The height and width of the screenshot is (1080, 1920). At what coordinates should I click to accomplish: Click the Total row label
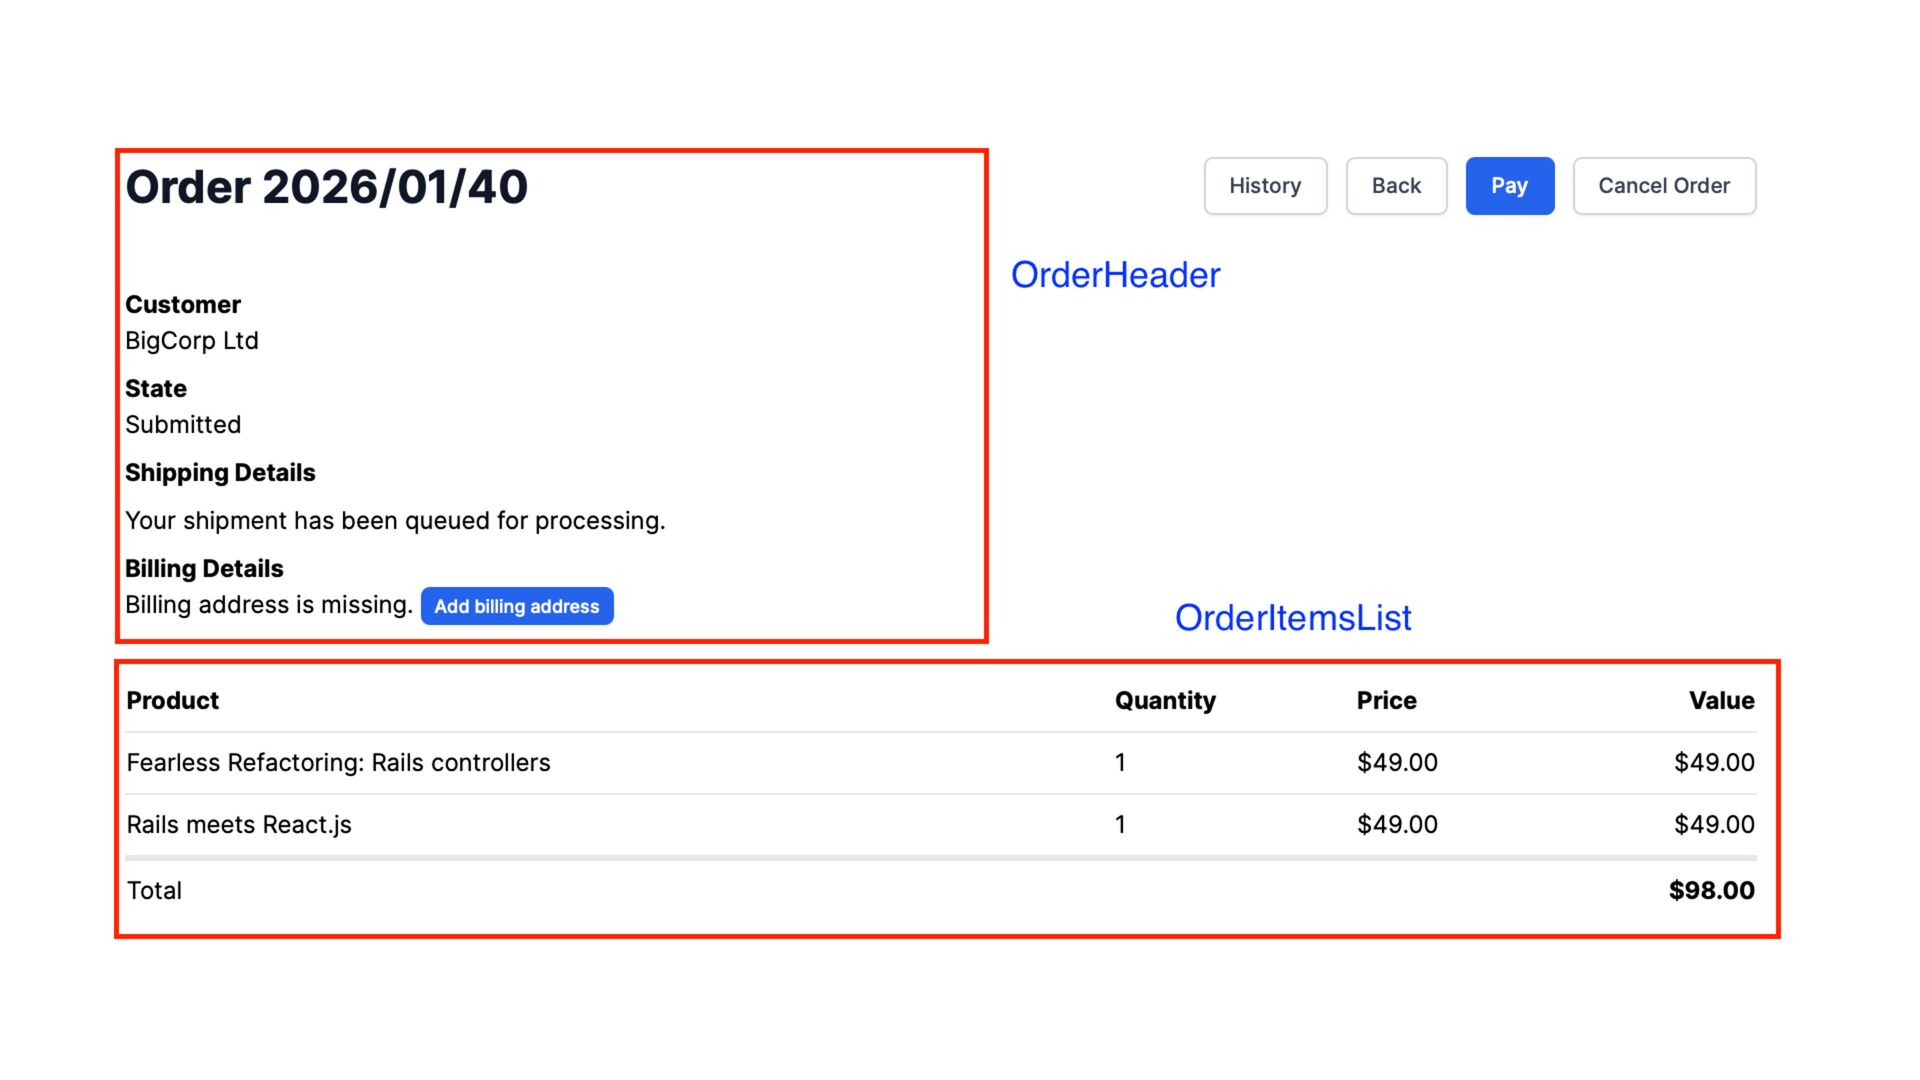(154, 891)
